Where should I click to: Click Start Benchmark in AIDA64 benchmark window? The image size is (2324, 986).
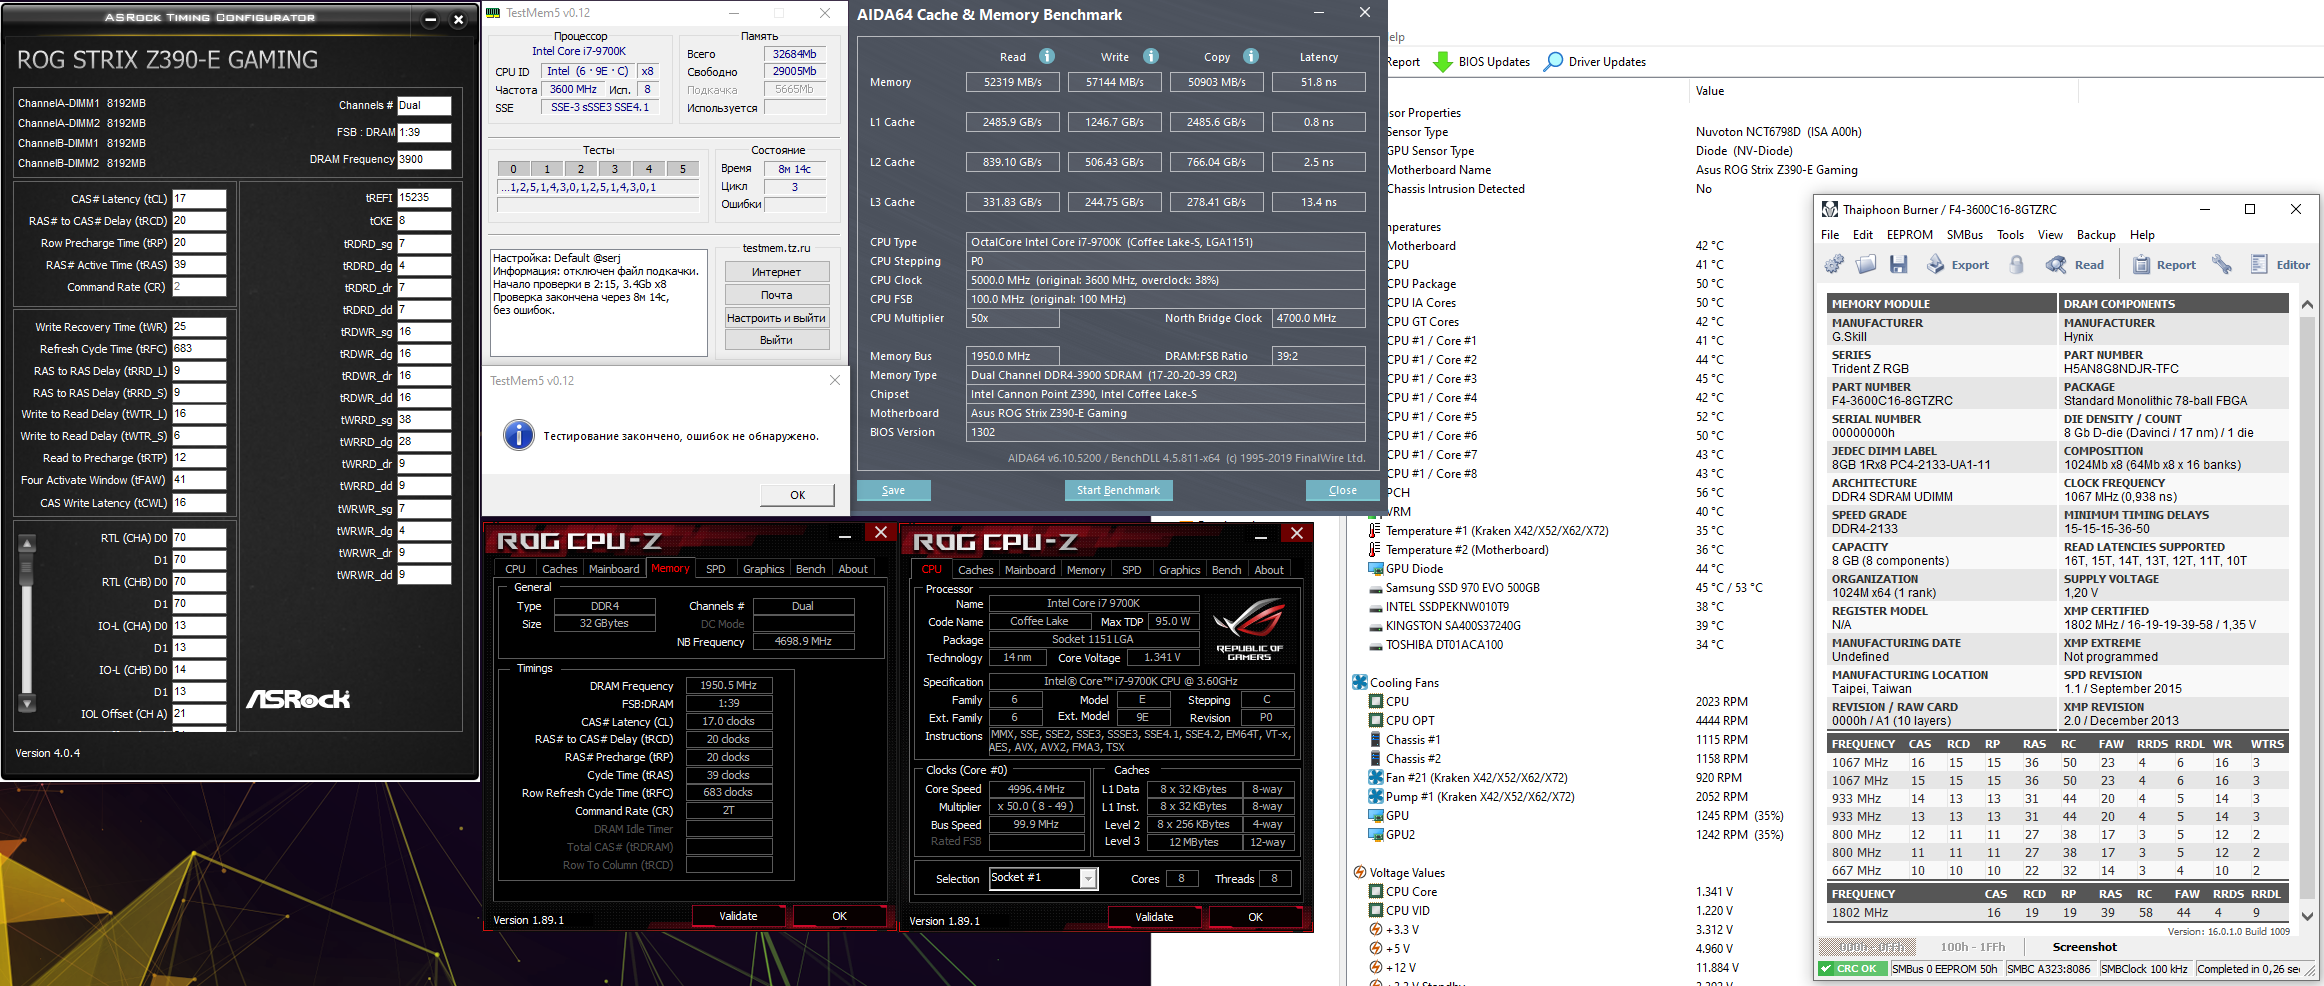point(1118,490)
